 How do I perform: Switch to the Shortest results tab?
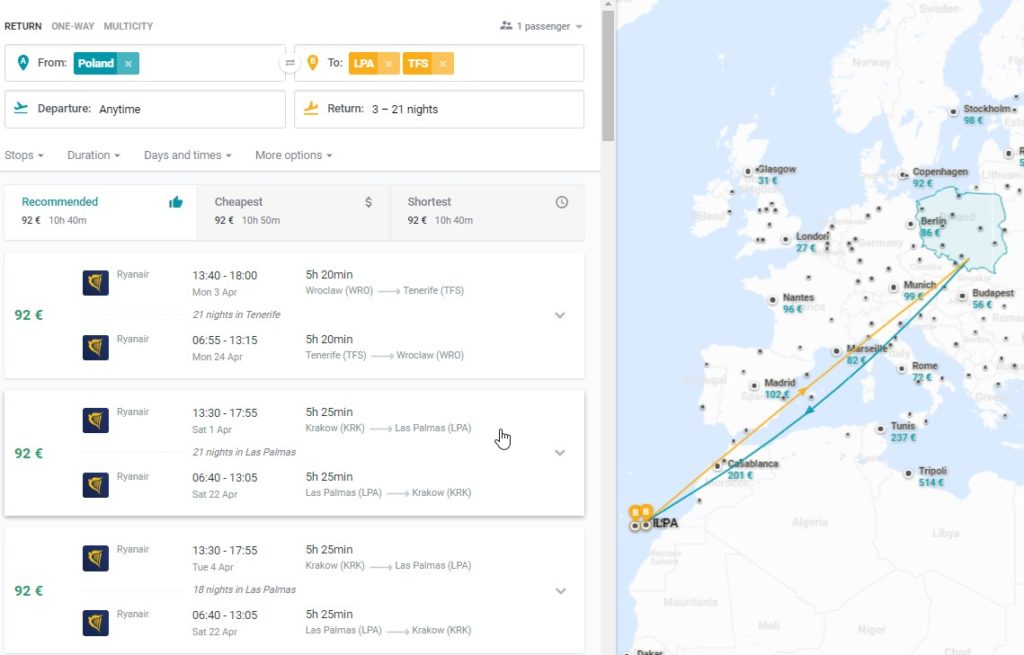click(x=487, y=212)
